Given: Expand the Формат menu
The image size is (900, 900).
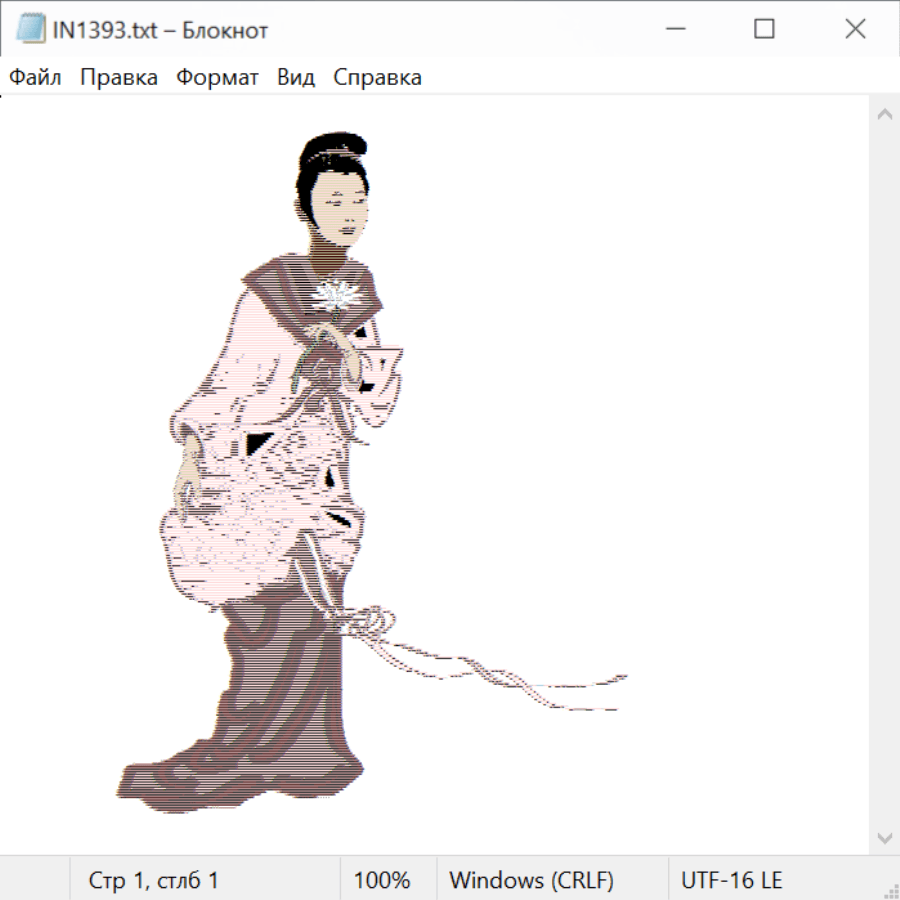Looking at the screenshot, I should pyautogui.click(x=217, y=77).
